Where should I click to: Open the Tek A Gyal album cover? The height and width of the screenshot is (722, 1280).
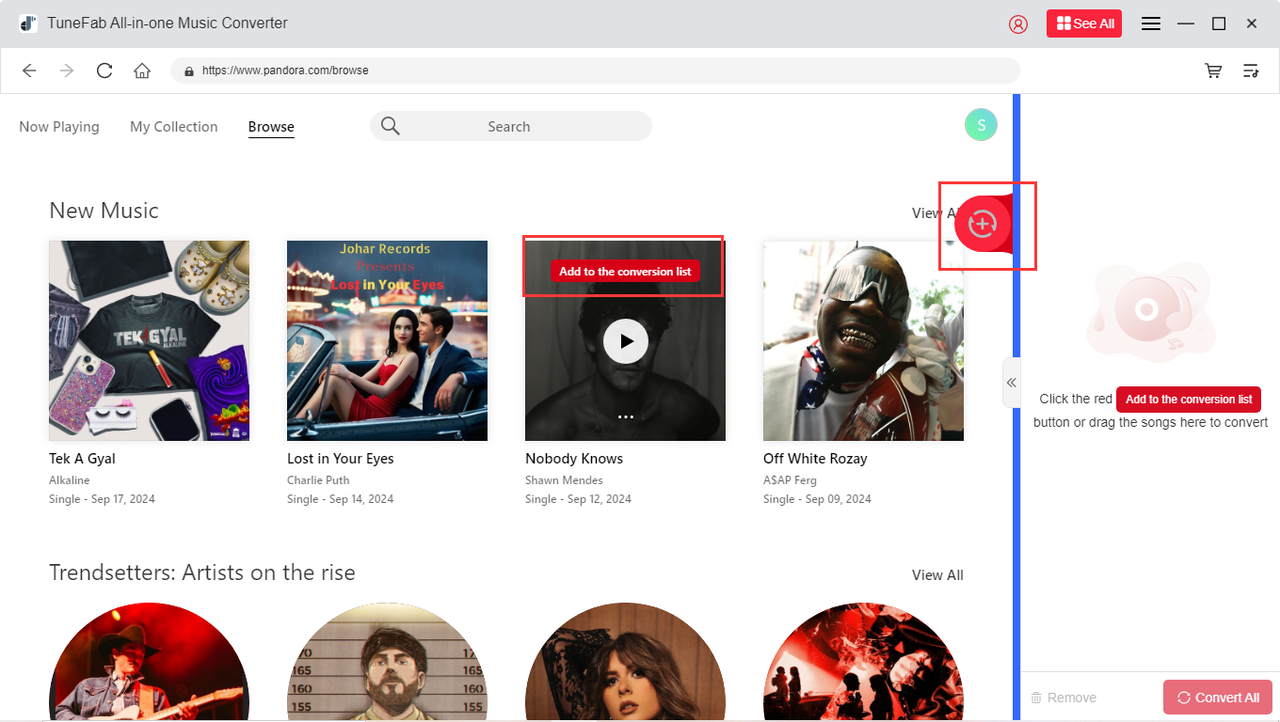pyautogui.click(x=149, y=341)
